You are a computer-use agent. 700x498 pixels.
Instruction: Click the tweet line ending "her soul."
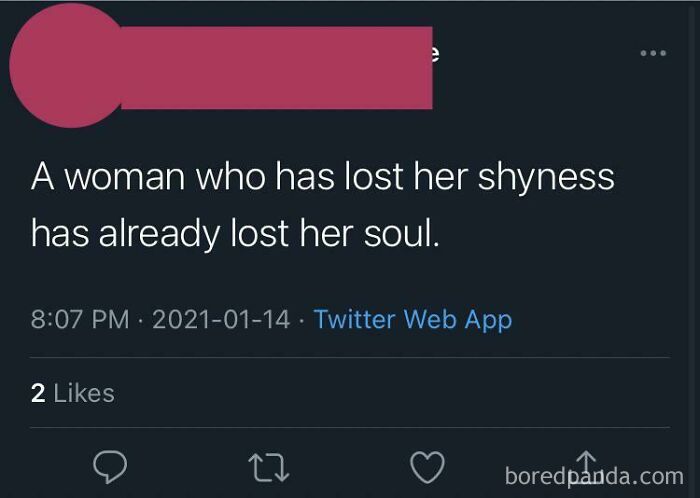[x=234, y=233]
